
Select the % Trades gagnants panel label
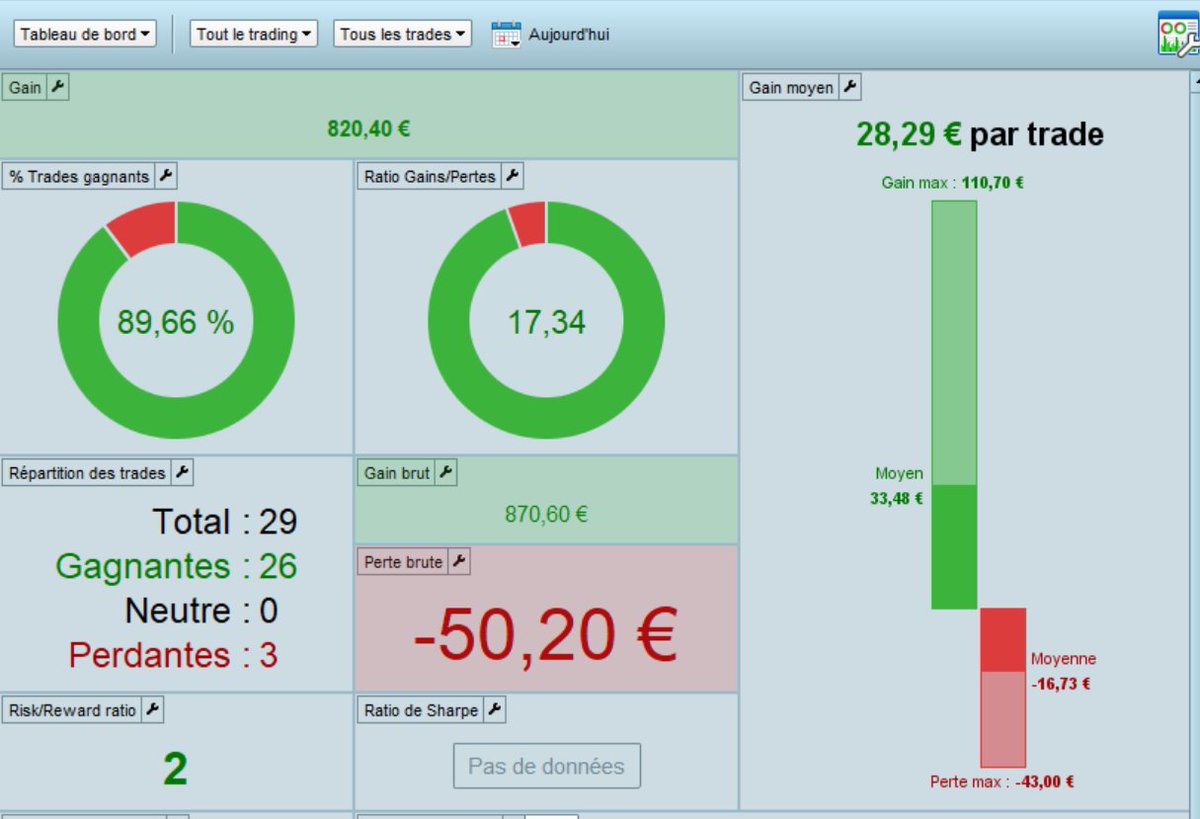coord(79,177)
